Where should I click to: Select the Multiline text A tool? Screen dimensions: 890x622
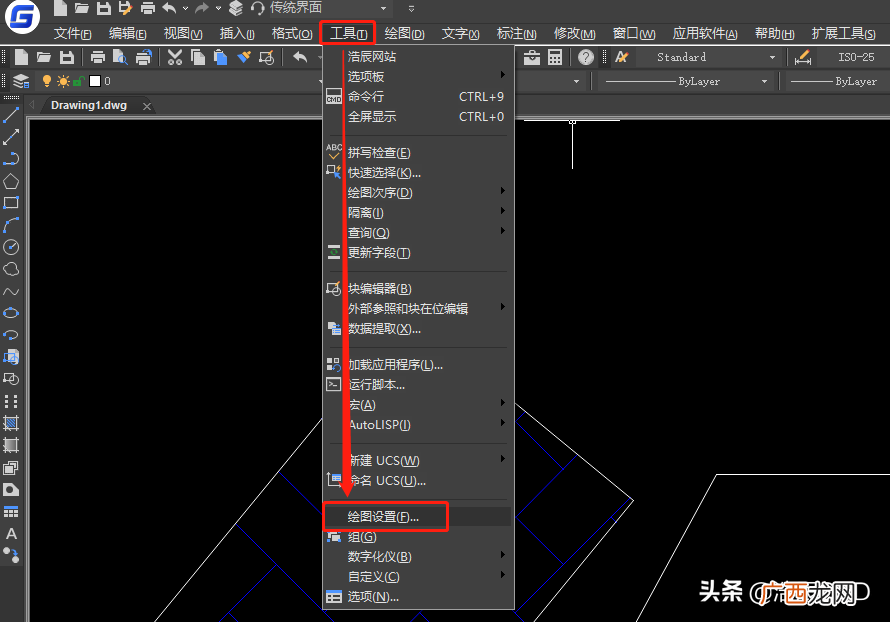coord(11,533)
